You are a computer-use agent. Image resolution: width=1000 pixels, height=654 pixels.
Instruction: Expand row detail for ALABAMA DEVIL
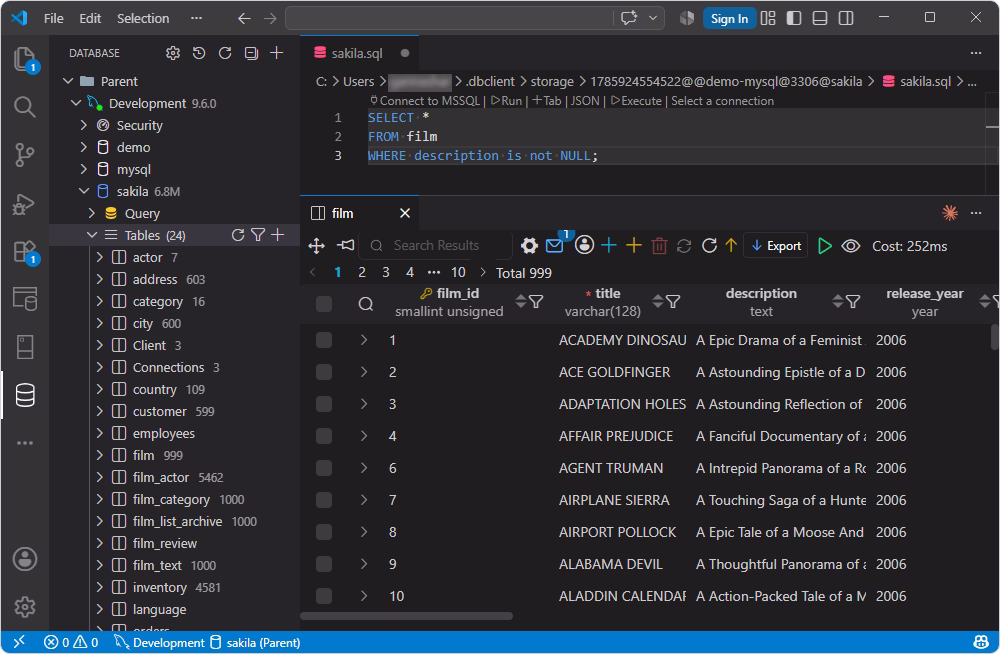pos(364,564)
